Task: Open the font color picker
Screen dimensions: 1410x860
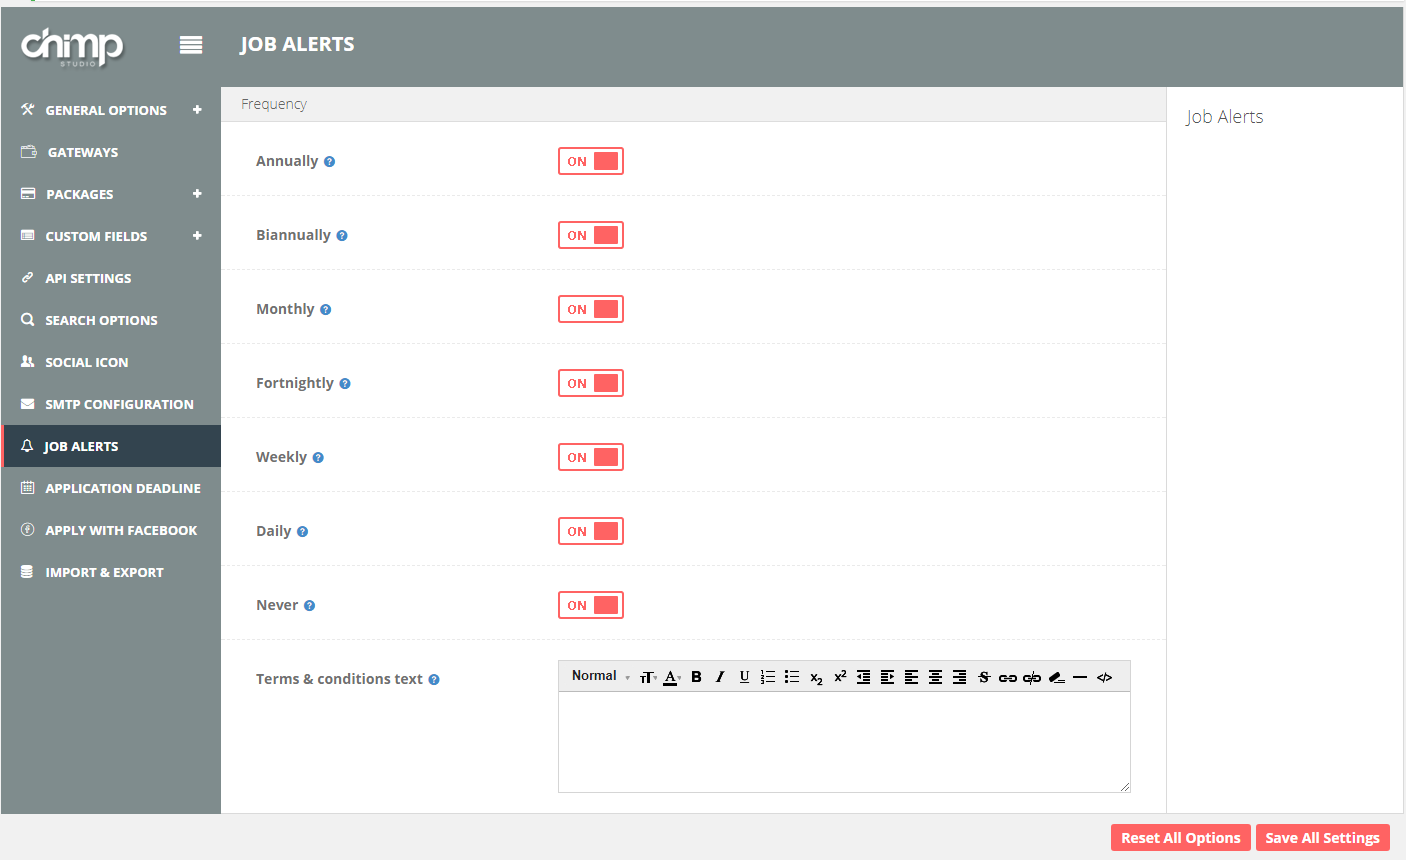Action: [x=672, y=677]
